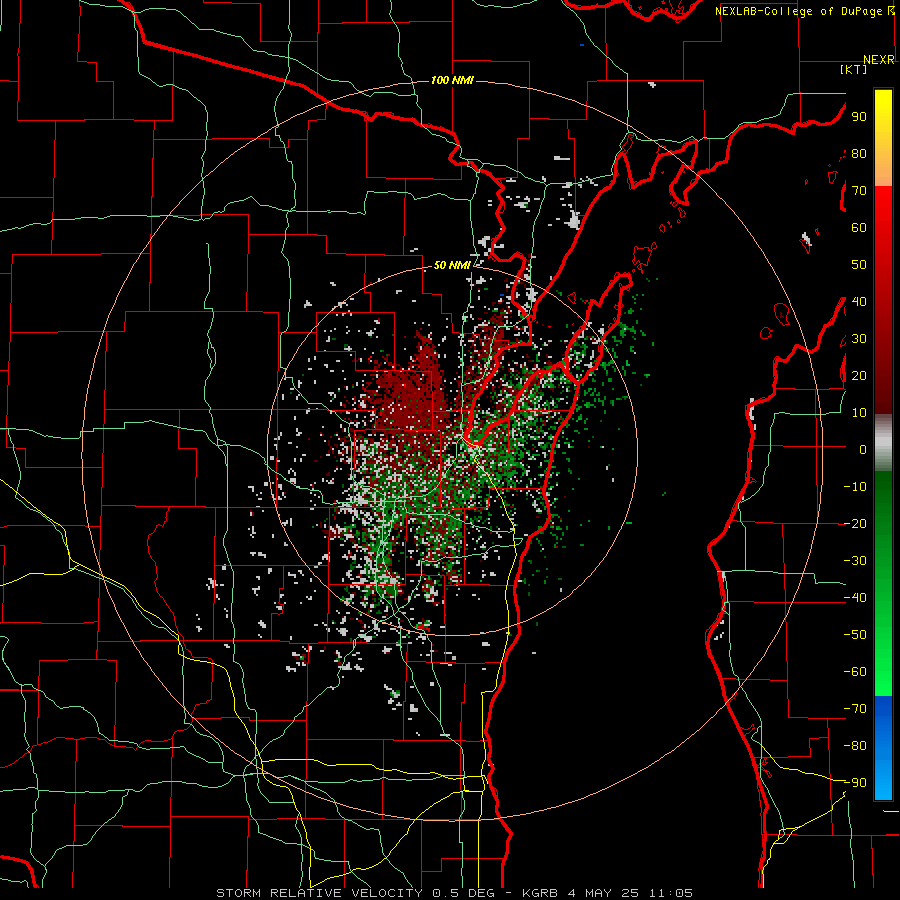Screen dimensions: 900x900
Task: Click the "4 MAY 25" date text
Action: (603, 893)
